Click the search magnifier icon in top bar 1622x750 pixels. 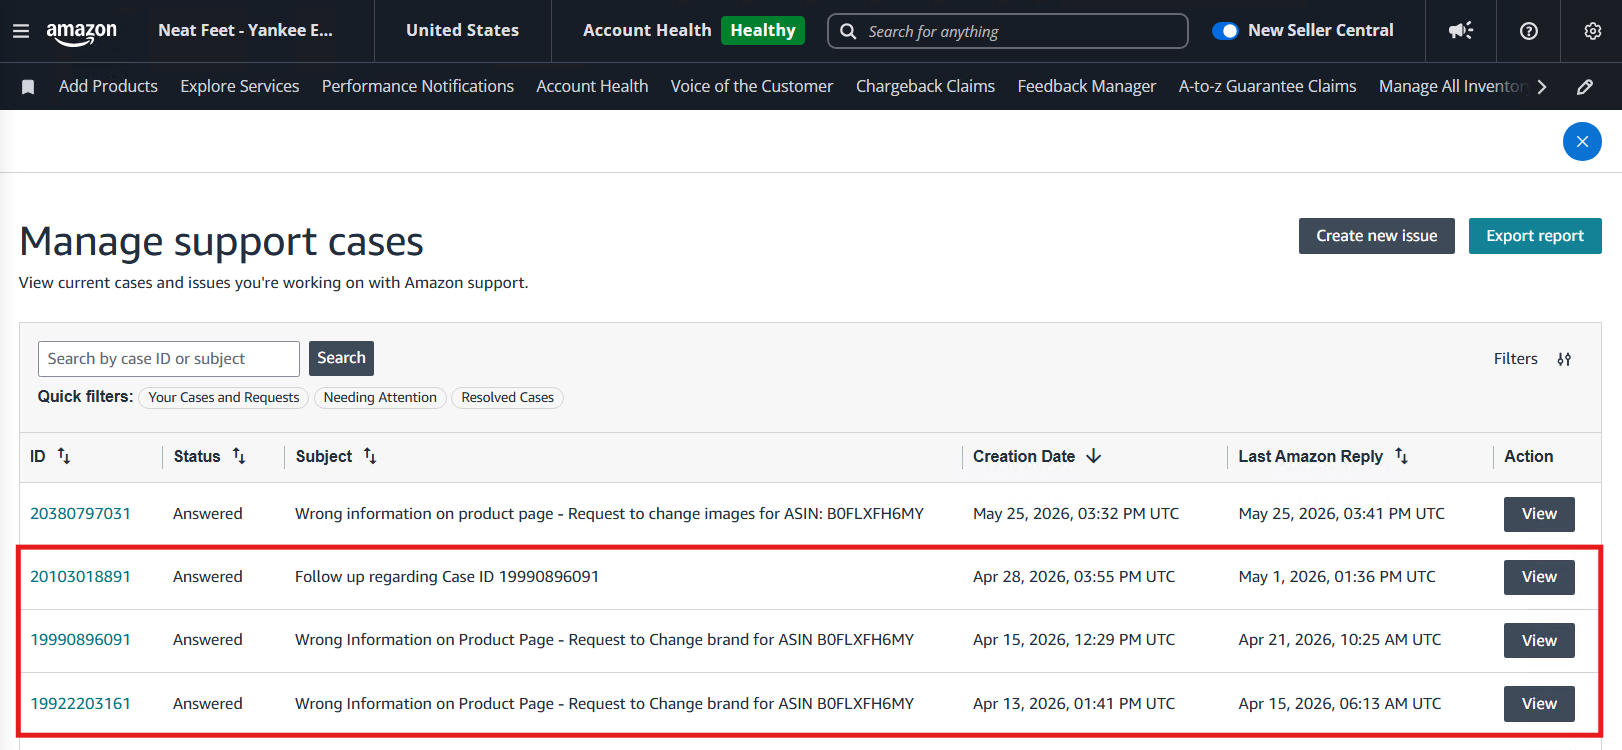pos(848,31)
